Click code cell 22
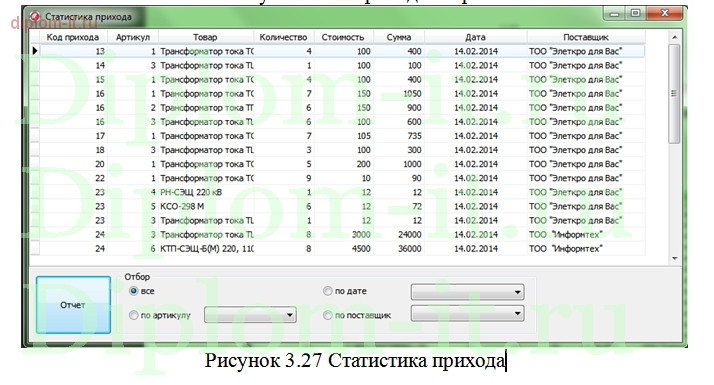 [73, 178]
